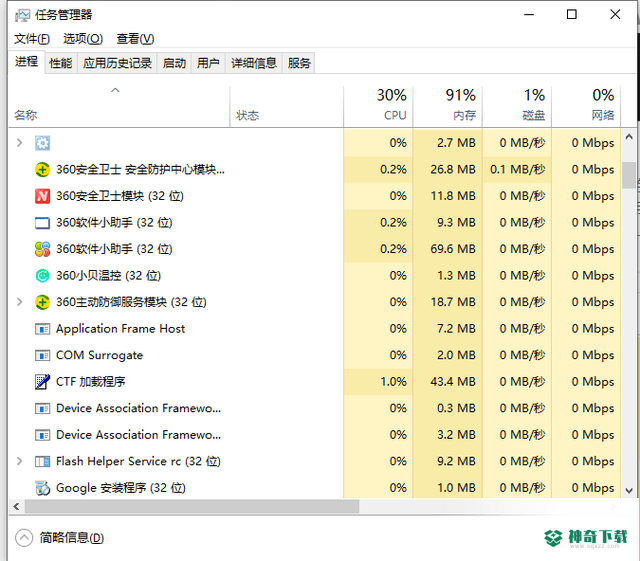Click the CTF 加载程序 pen icon
The height and width of the screenshot is (561, 640).
pyautogui.click(x=42, y=382)
